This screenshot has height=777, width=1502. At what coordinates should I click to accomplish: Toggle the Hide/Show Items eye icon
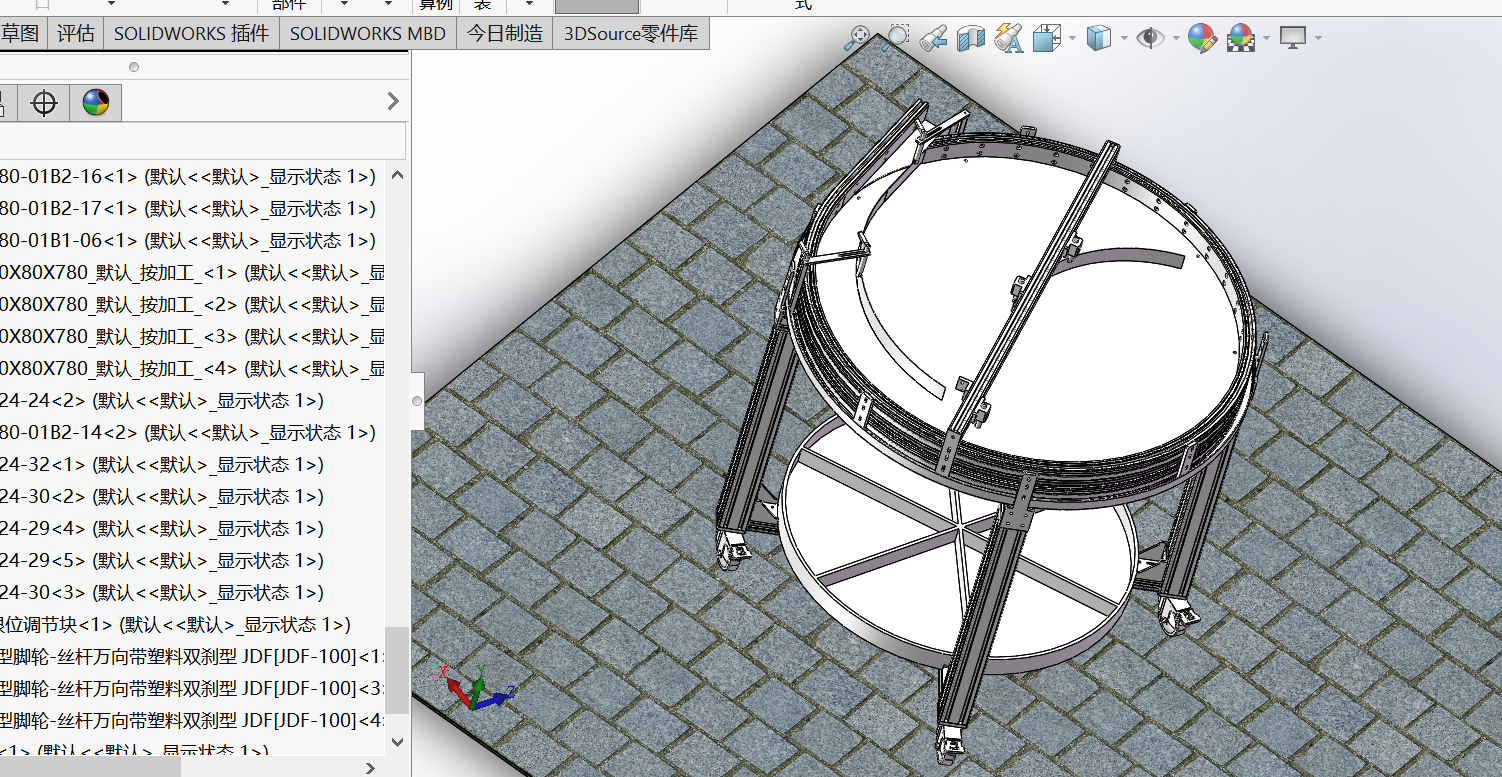1150,39
